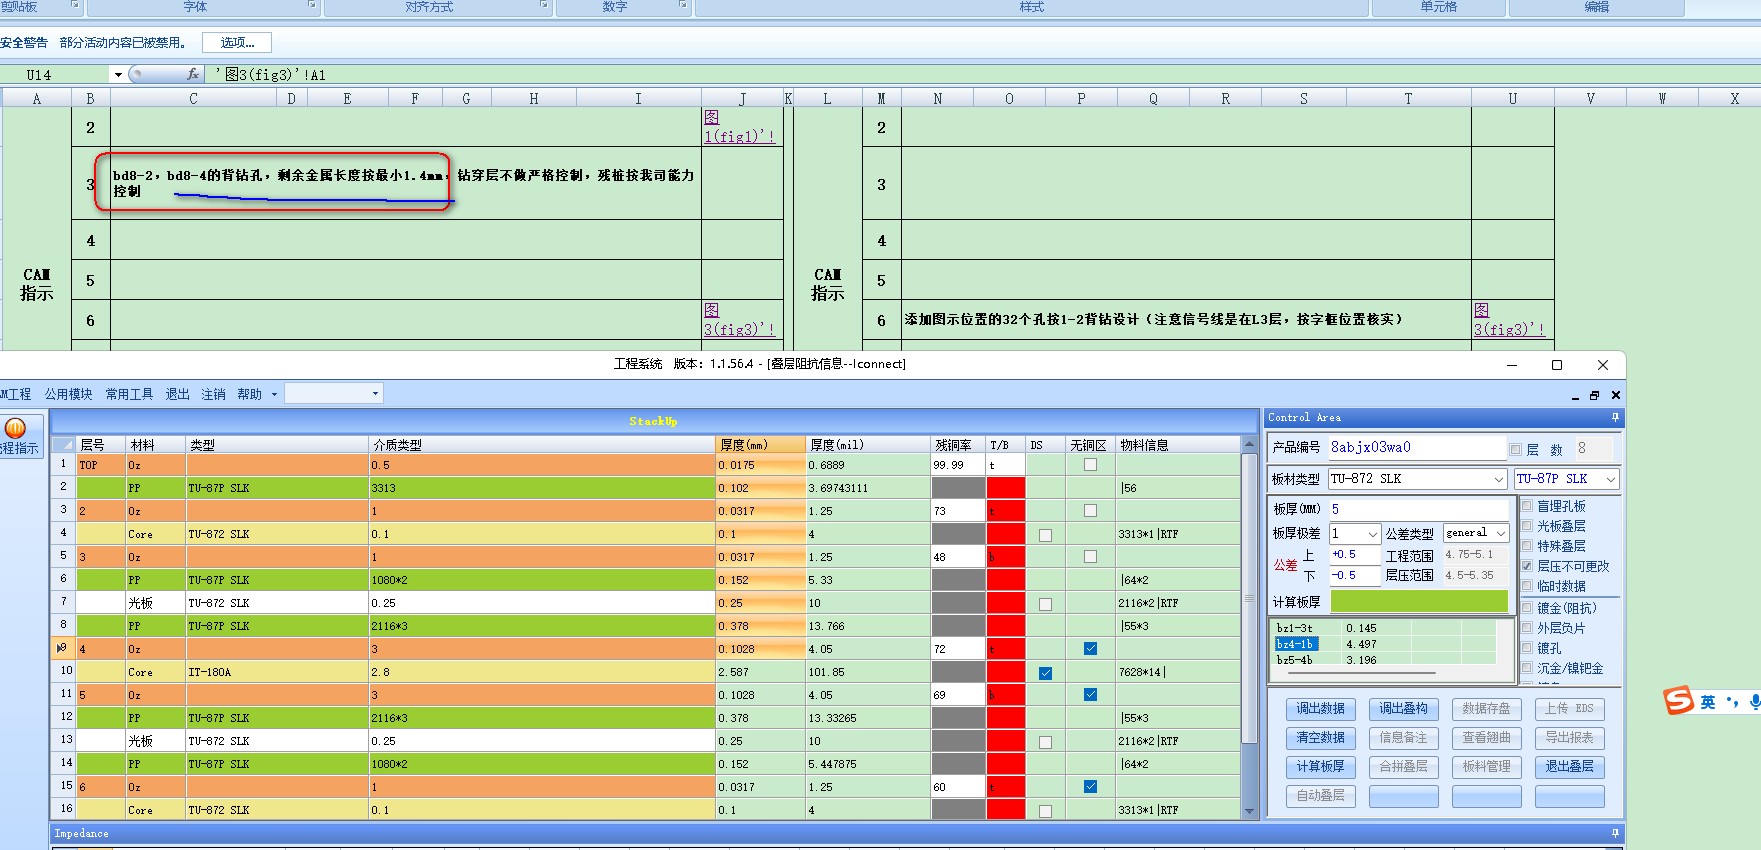This screenshot has height=850, width=1761.
Task: Open the TU-87P SLK prepreg dropdown
Action: (x=1611, y=479)
